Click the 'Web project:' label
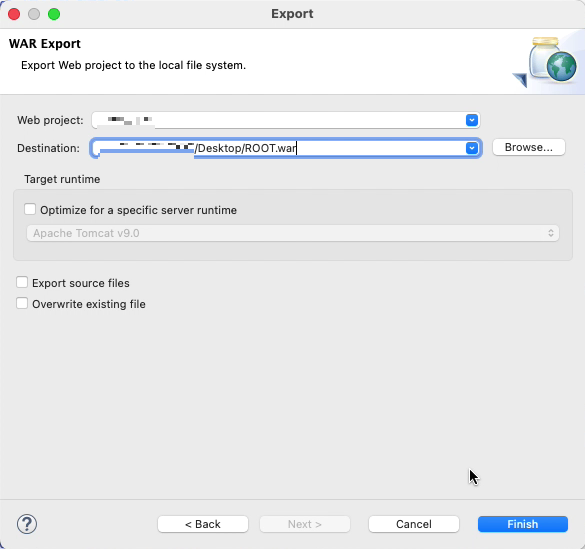The height and width of the screenshot is (549, 585). pyautogui.click(x=50, y=120)
